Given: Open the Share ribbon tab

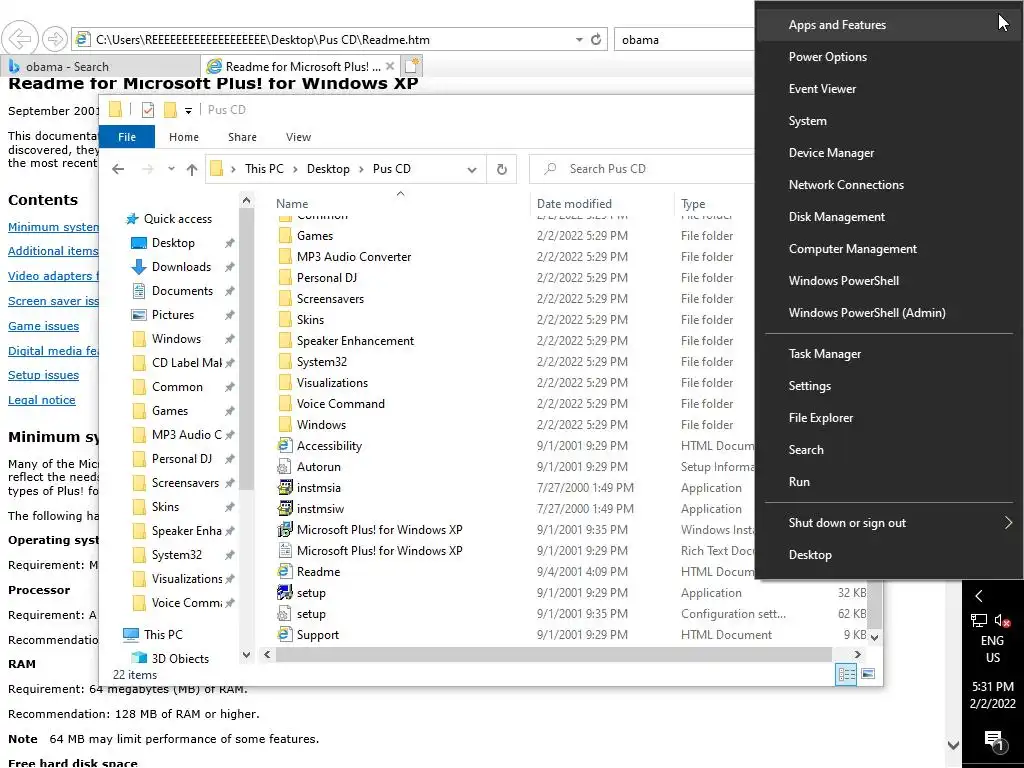Looking at the screenshot, I should click(x=242, y=137).
